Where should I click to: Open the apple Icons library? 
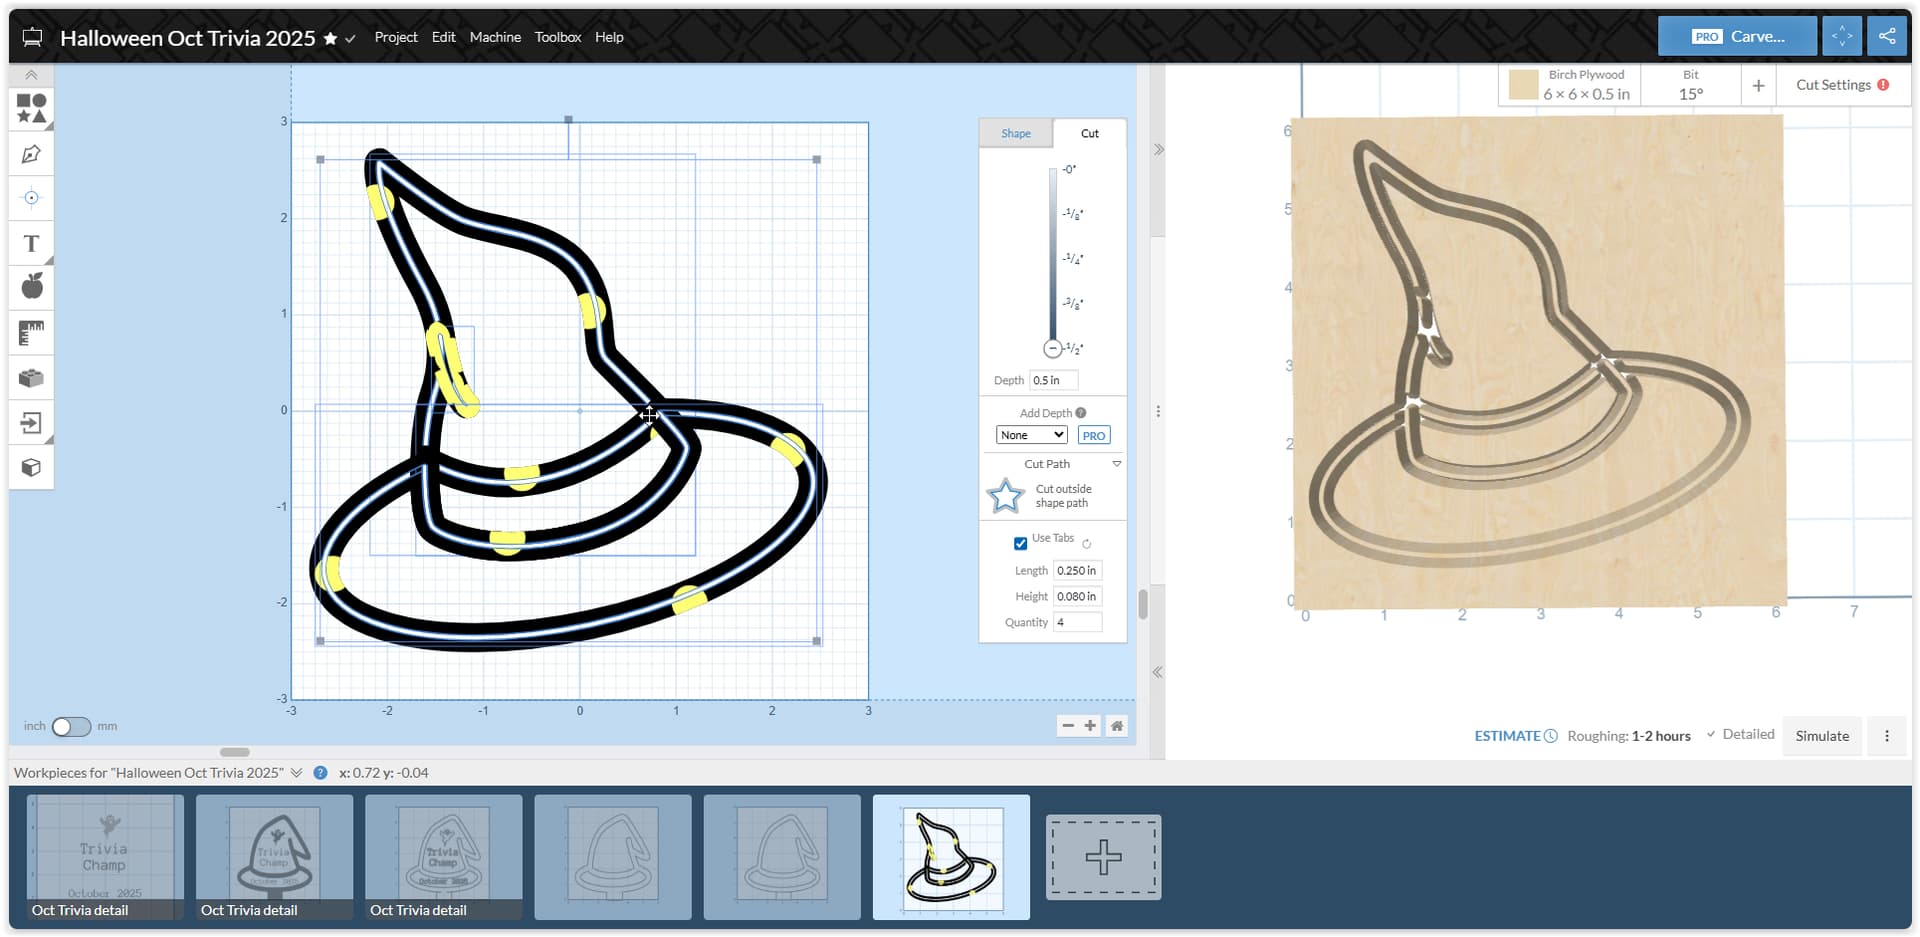pyautogui.click(x=31, y=287)
